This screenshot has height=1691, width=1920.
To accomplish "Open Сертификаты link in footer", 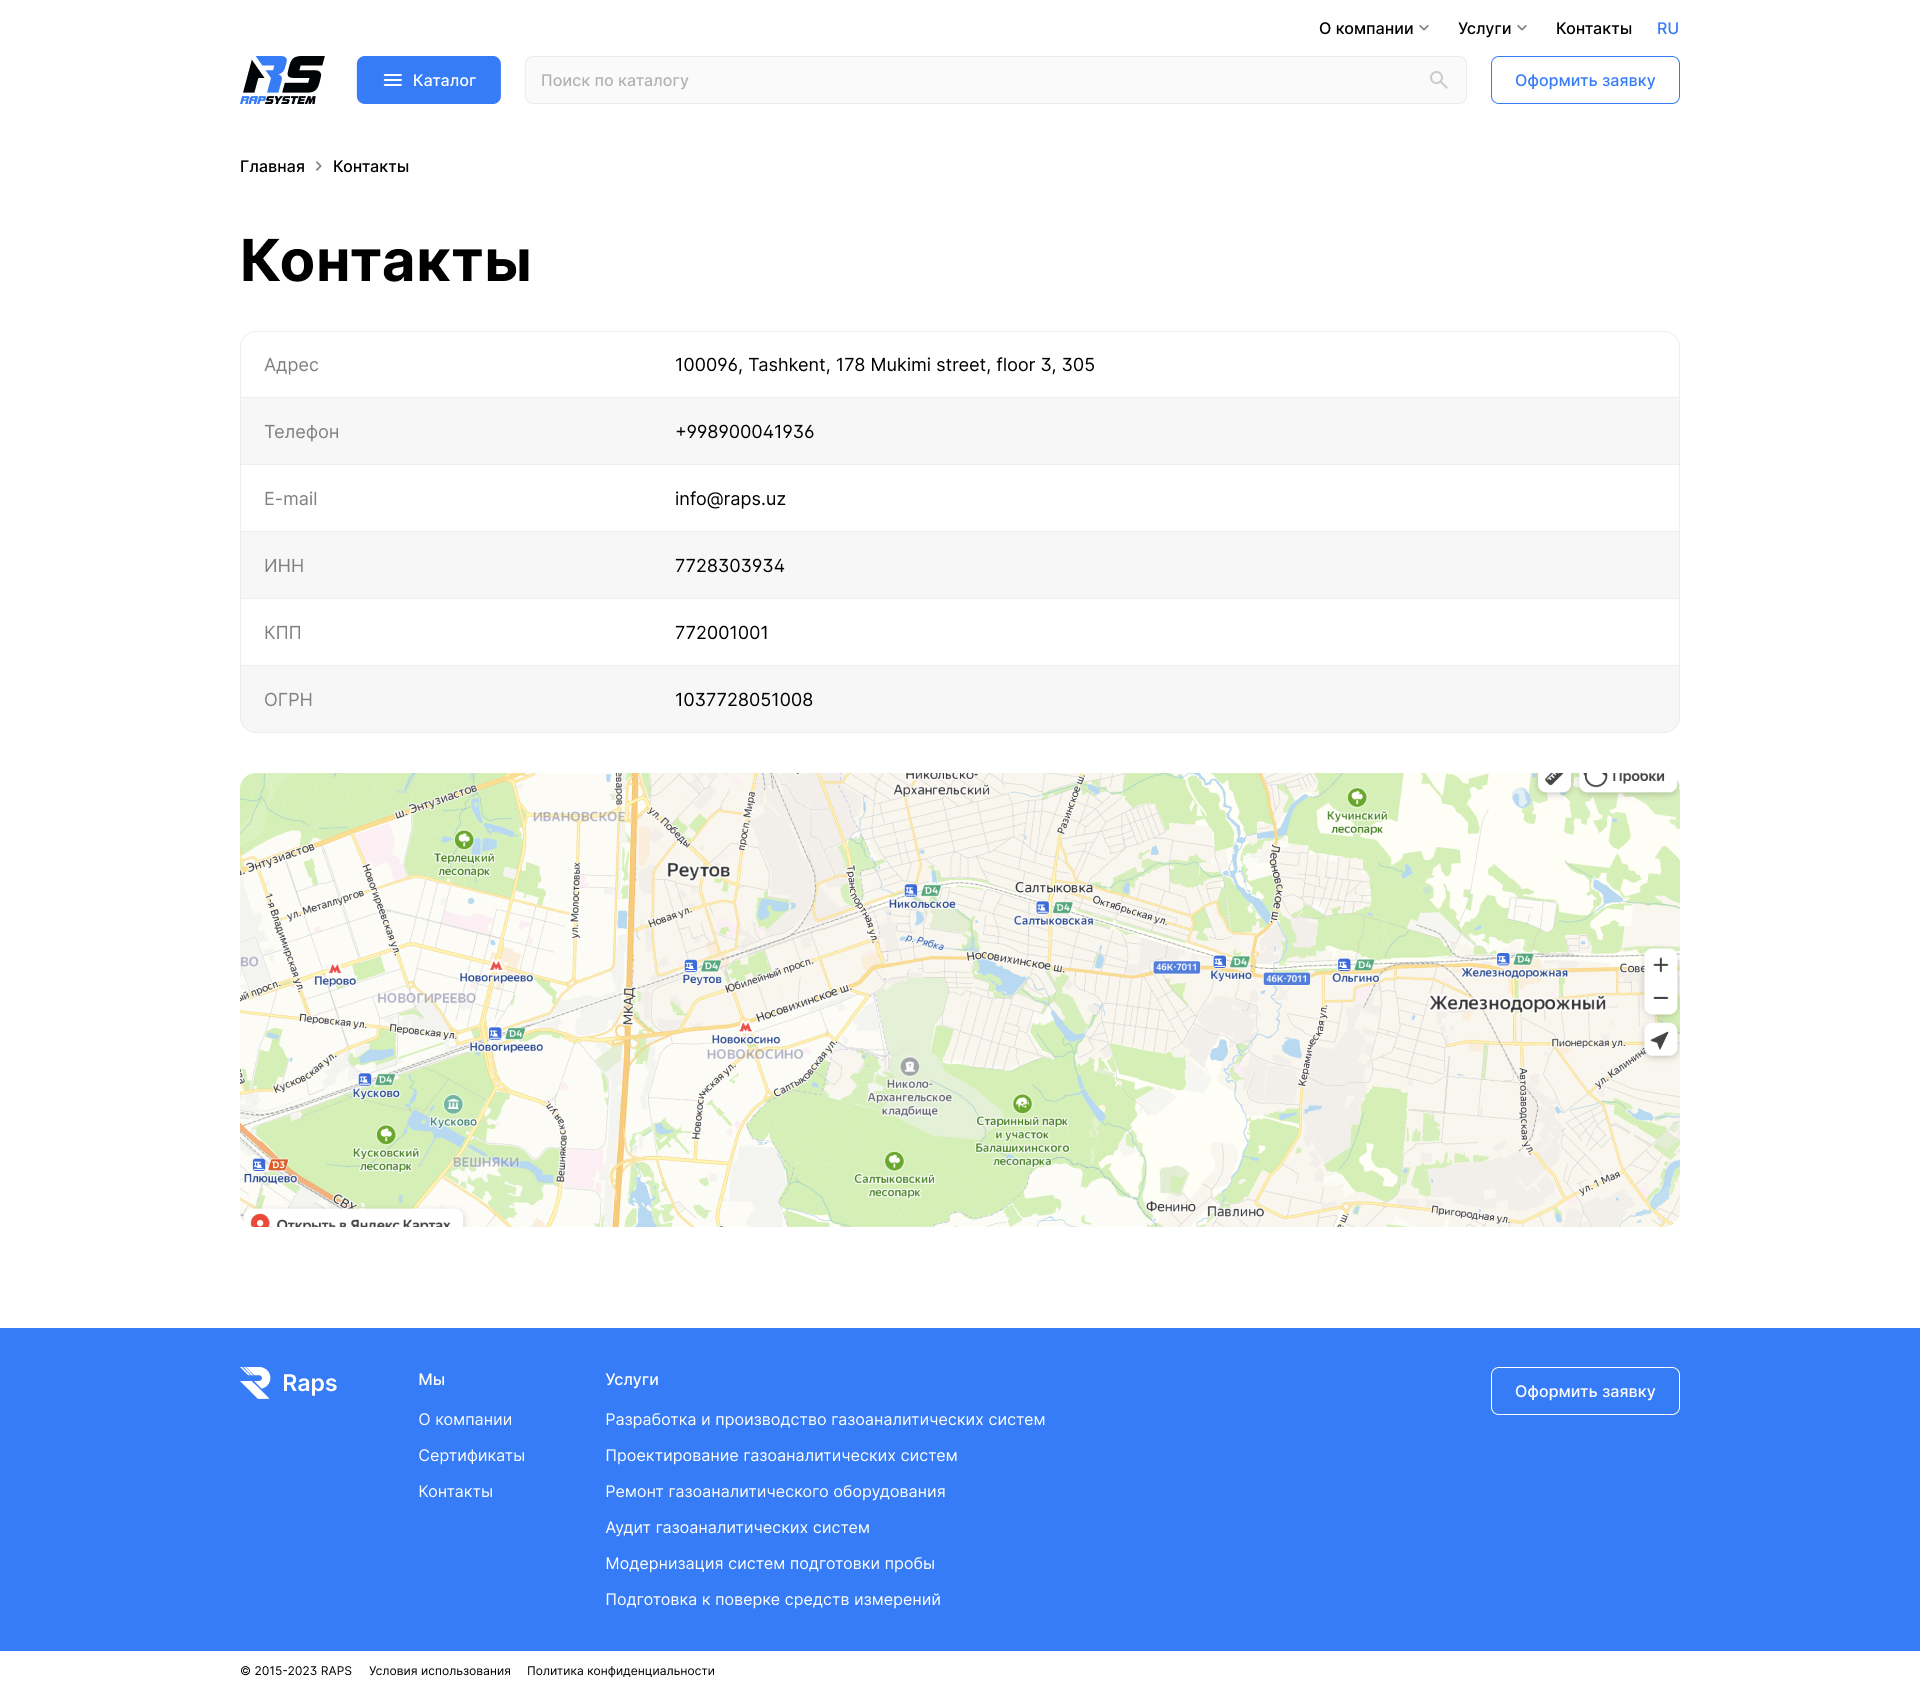I will click(471, 1455).
